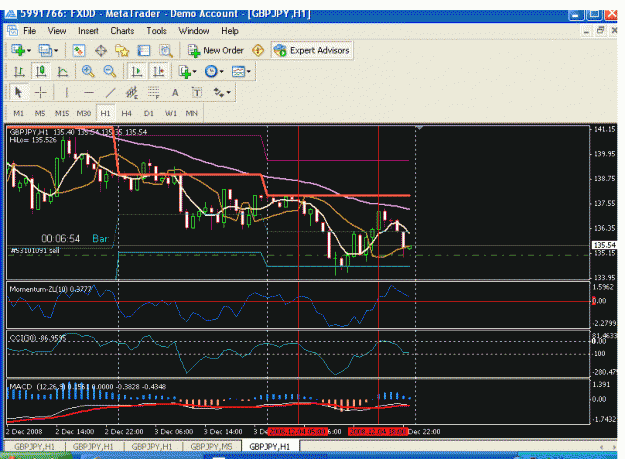Switch timeframe to MN
Screen dimensions: 625x459
pos(192,113)
